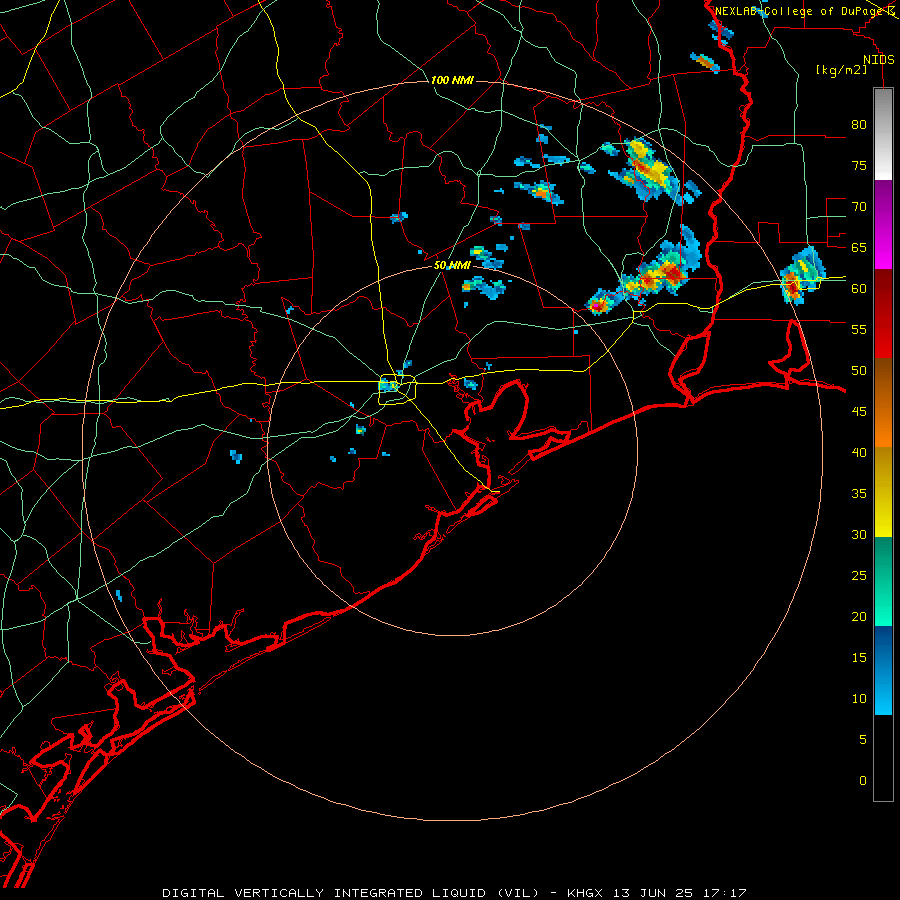Click the 35 value on the scale
This screenshot has height=900, width=900.
(859, 494)
